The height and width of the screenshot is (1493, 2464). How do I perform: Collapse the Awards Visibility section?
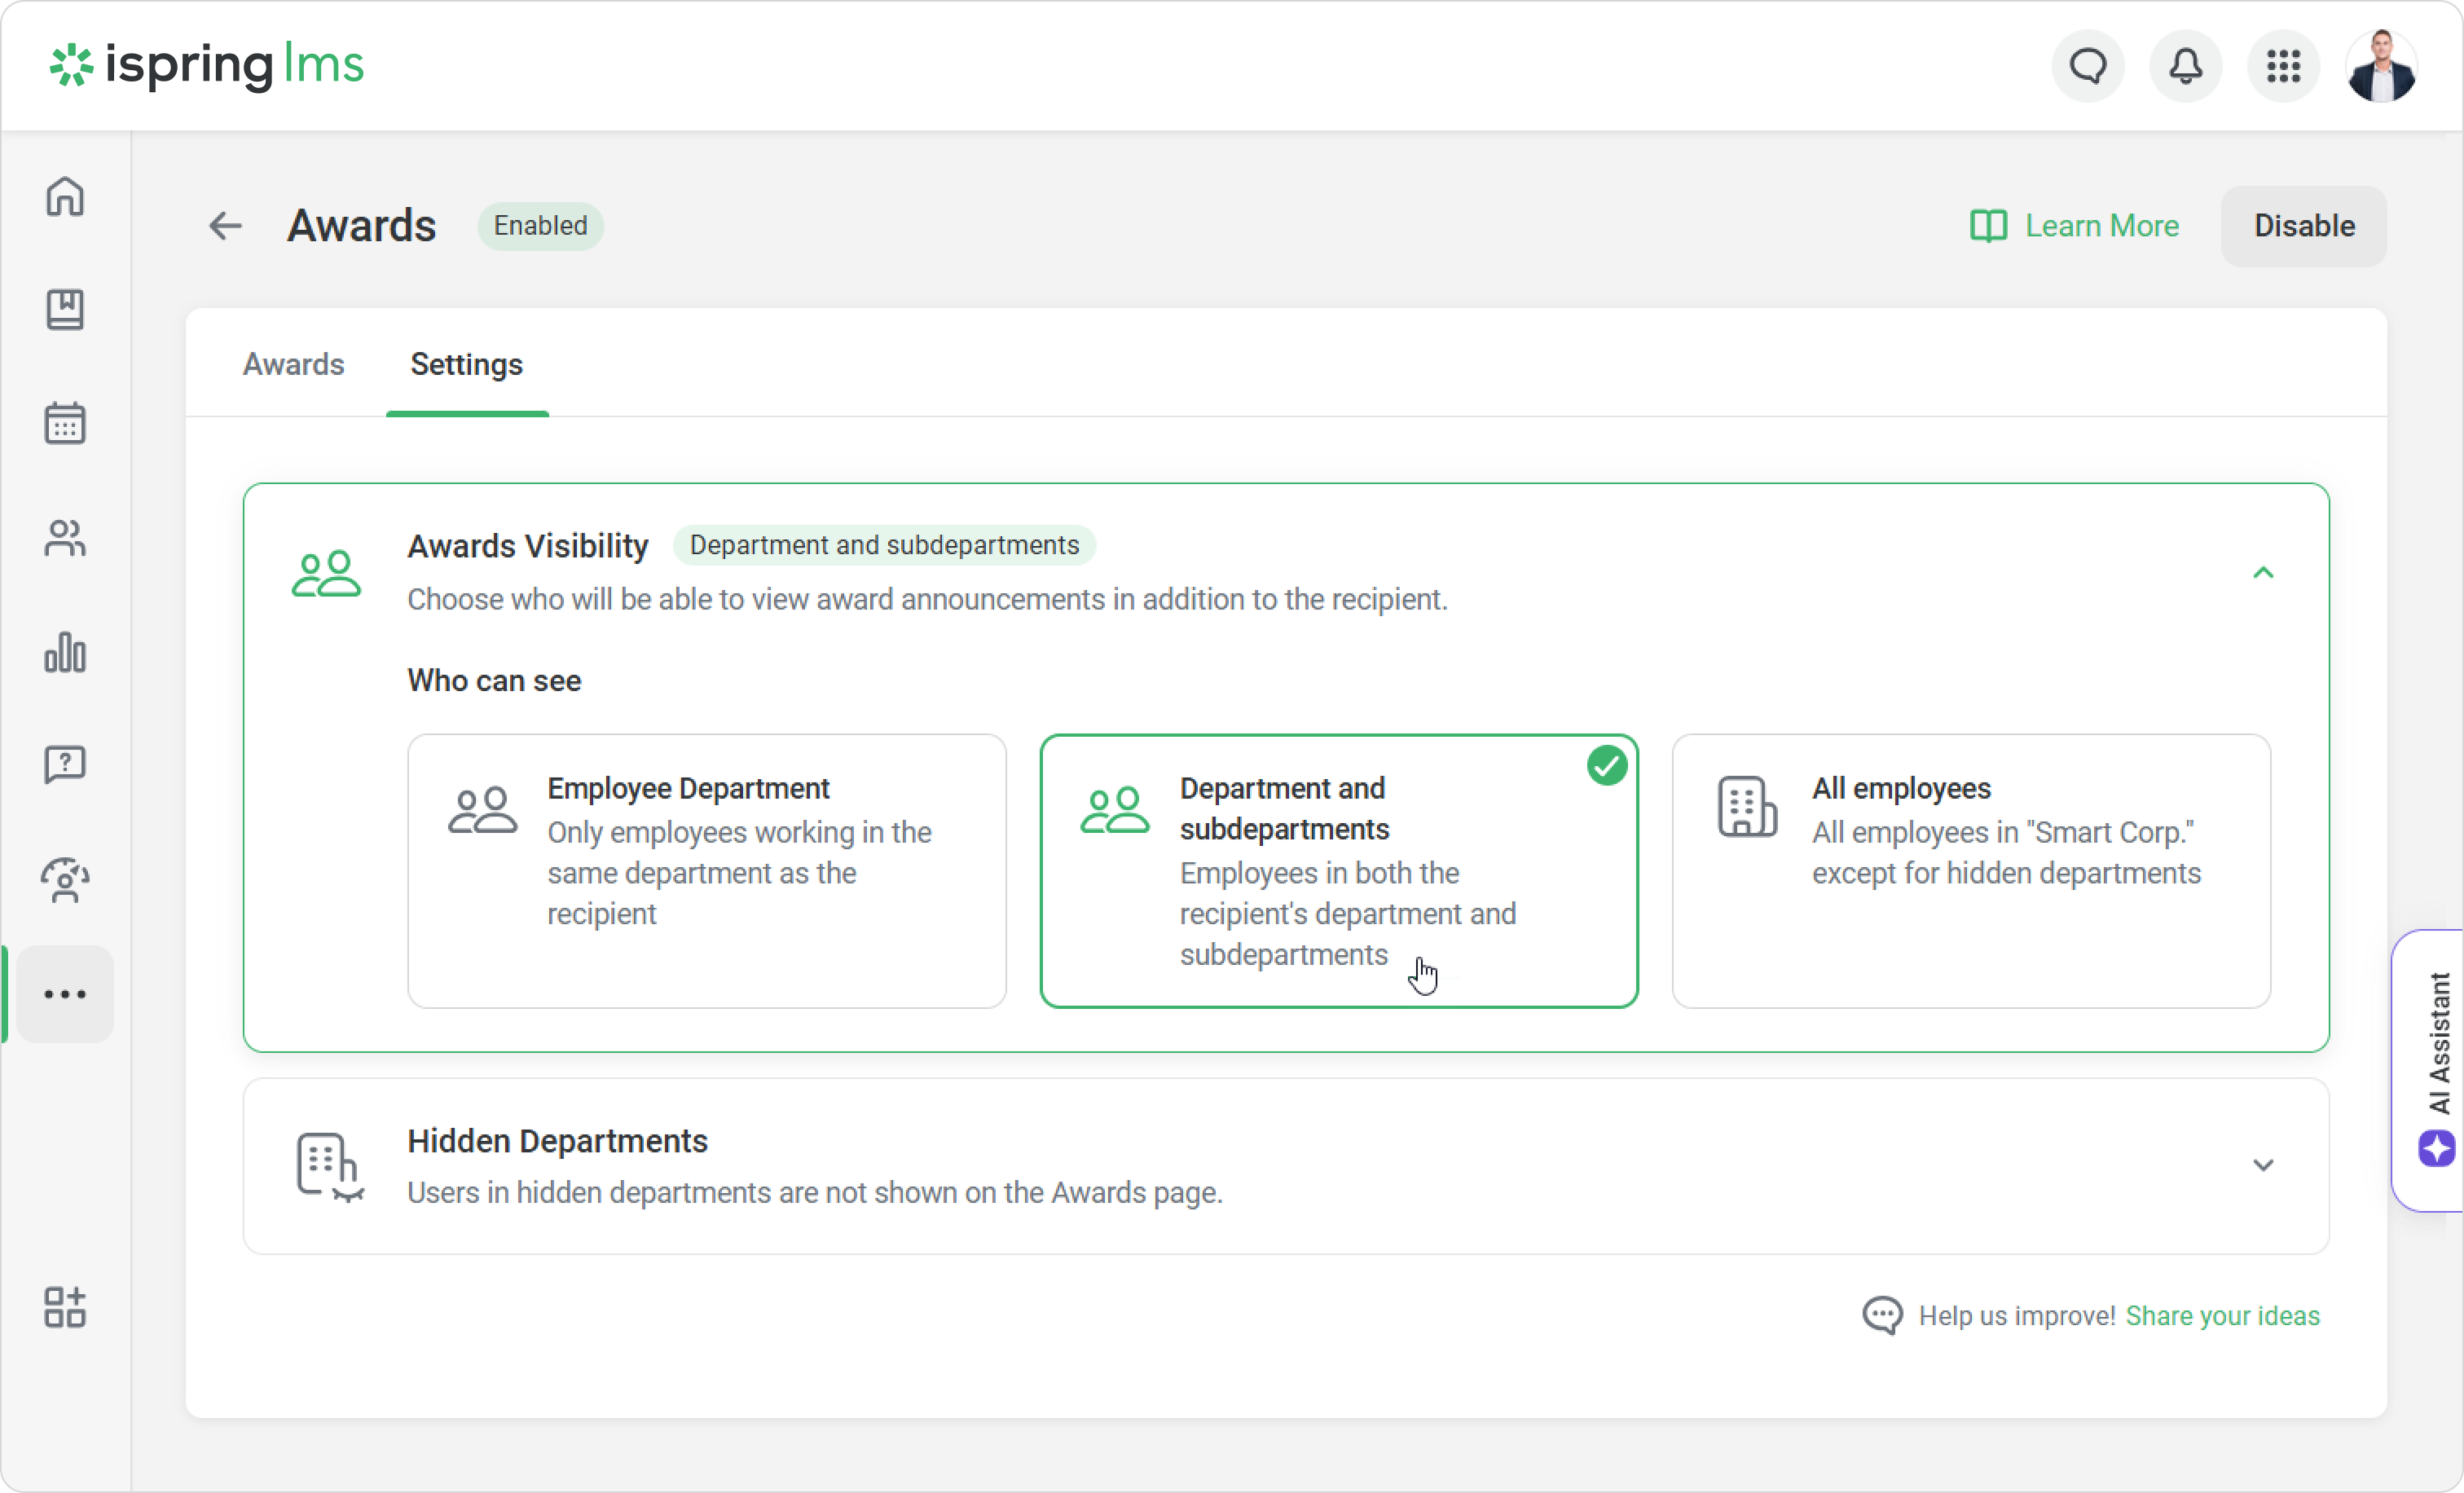click(2263, 573)
